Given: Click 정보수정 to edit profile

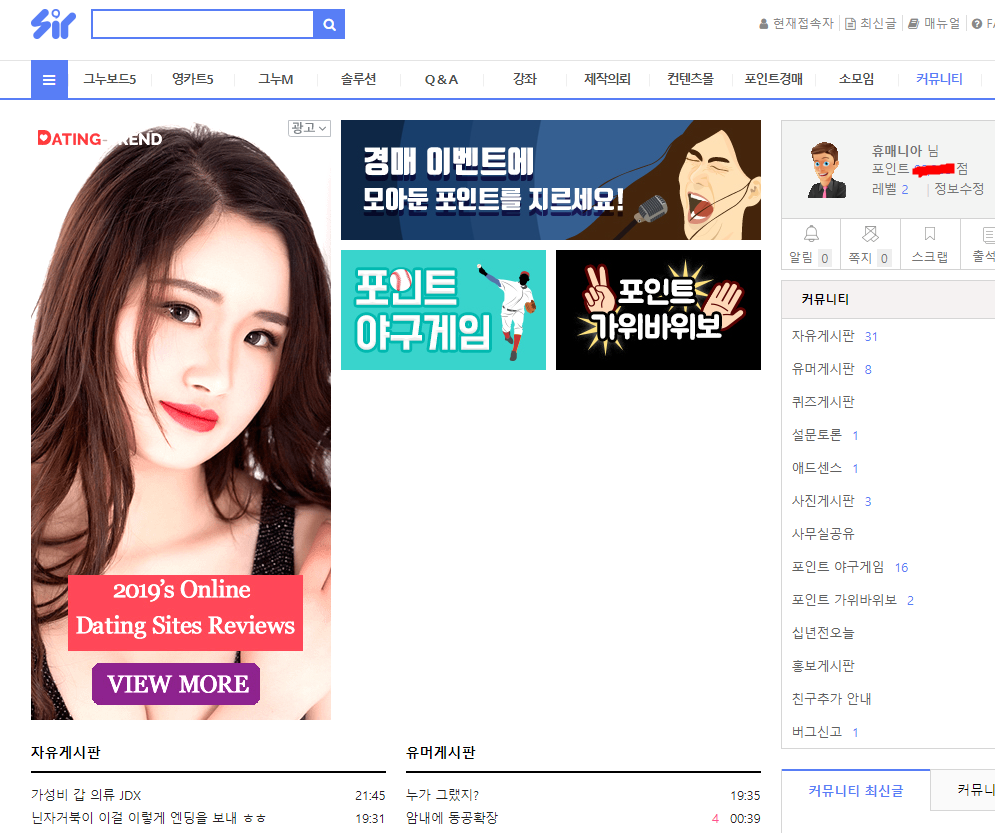Looking at the screenshot, I should [x=958, y=189].
